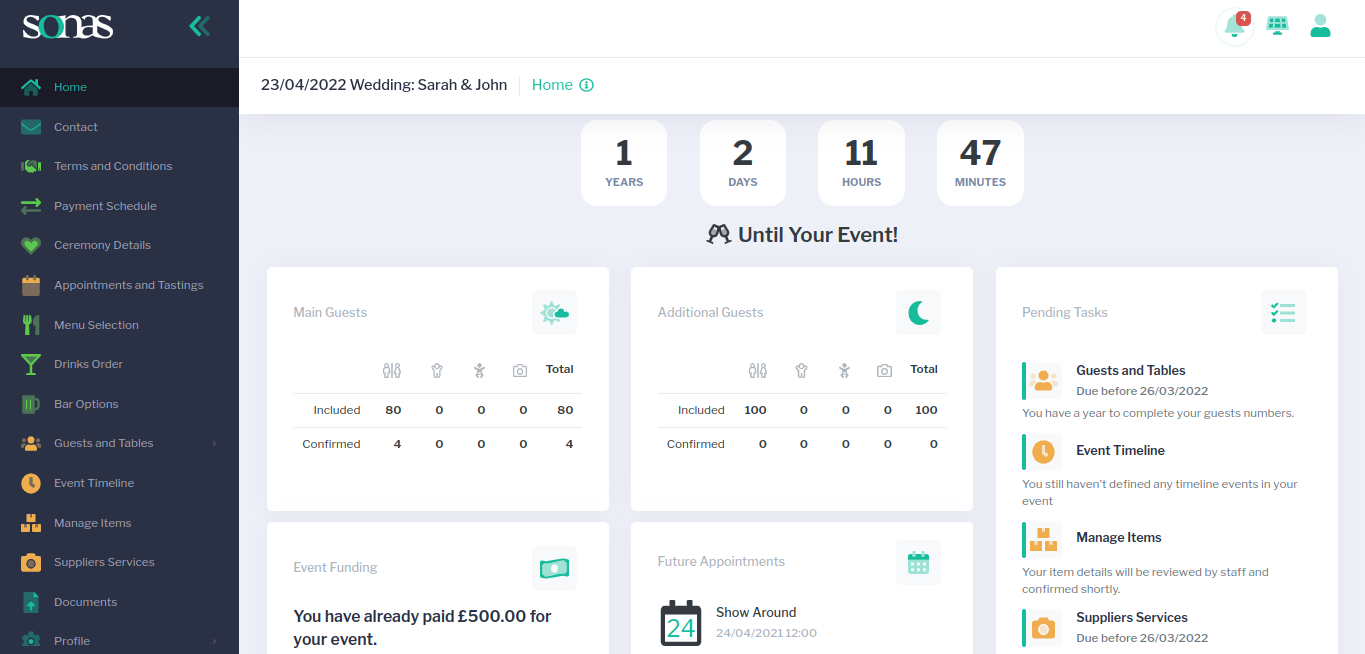Click the Pending Tasks checklist icon

coord(1283,313)
